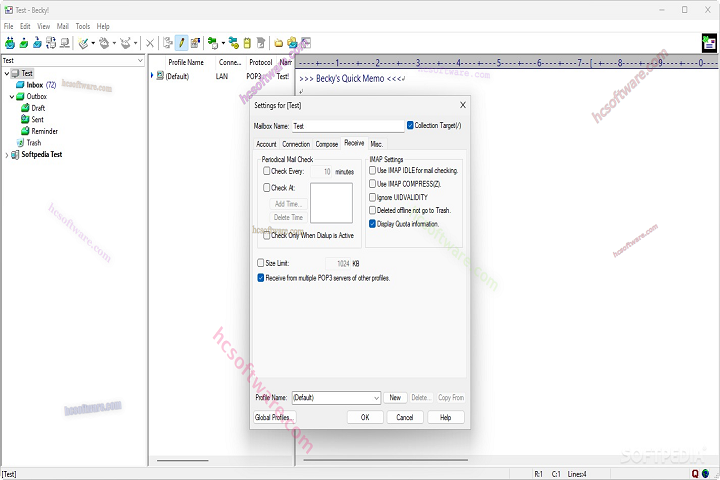Enable Use IMAP IDLE for mail checking
Screen dimensions: 720x480
372,170
